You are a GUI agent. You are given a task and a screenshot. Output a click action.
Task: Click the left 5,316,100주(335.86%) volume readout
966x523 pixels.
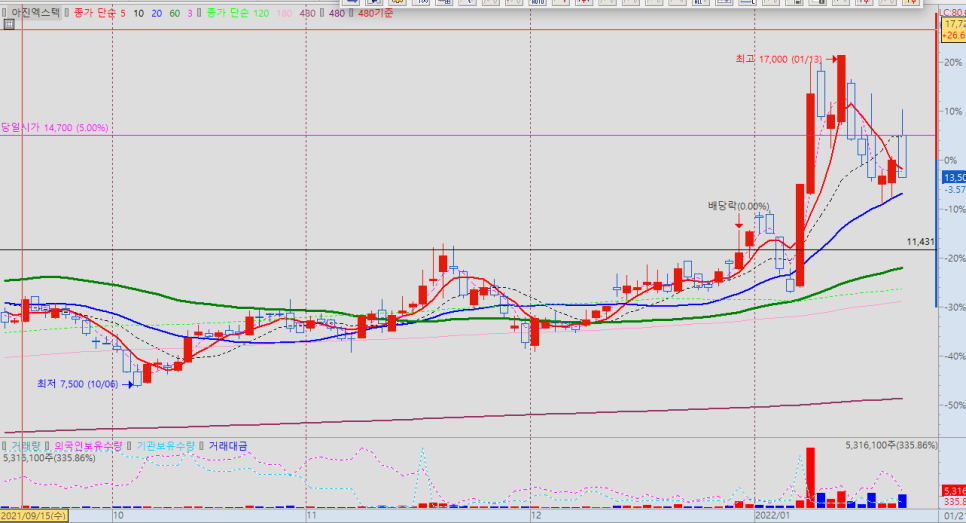pos(49,458)
